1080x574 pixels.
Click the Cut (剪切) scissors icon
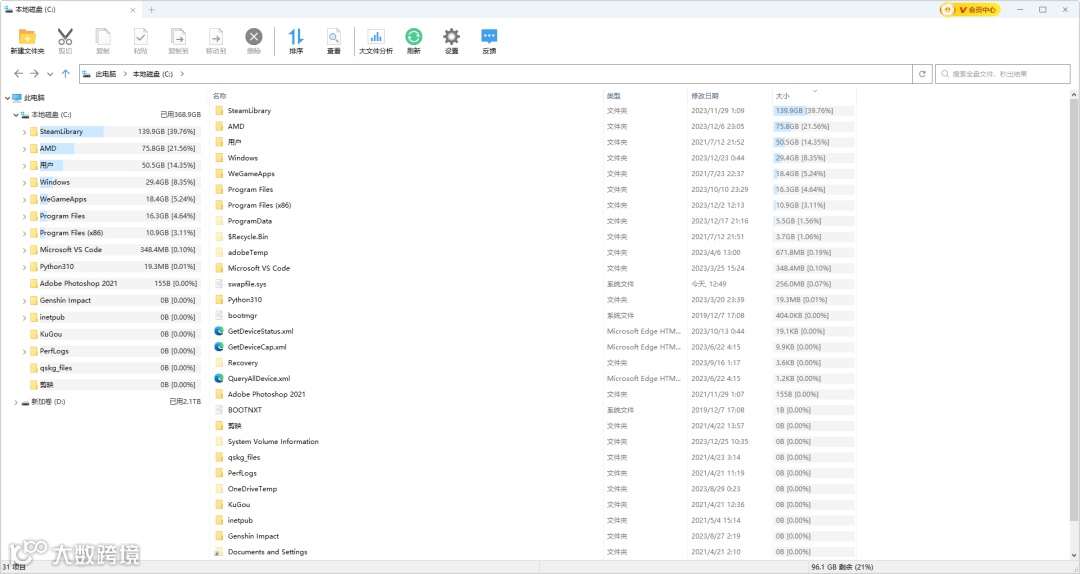(x=65, y=37)
